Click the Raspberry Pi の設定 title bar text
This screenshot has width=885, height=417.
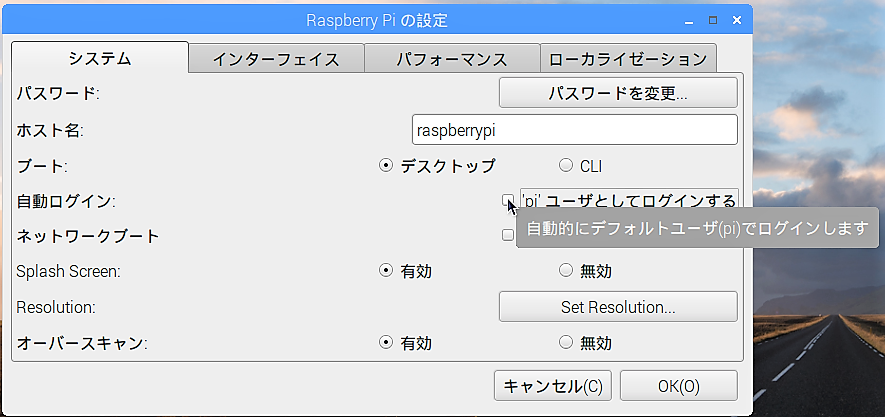[376, 21]
